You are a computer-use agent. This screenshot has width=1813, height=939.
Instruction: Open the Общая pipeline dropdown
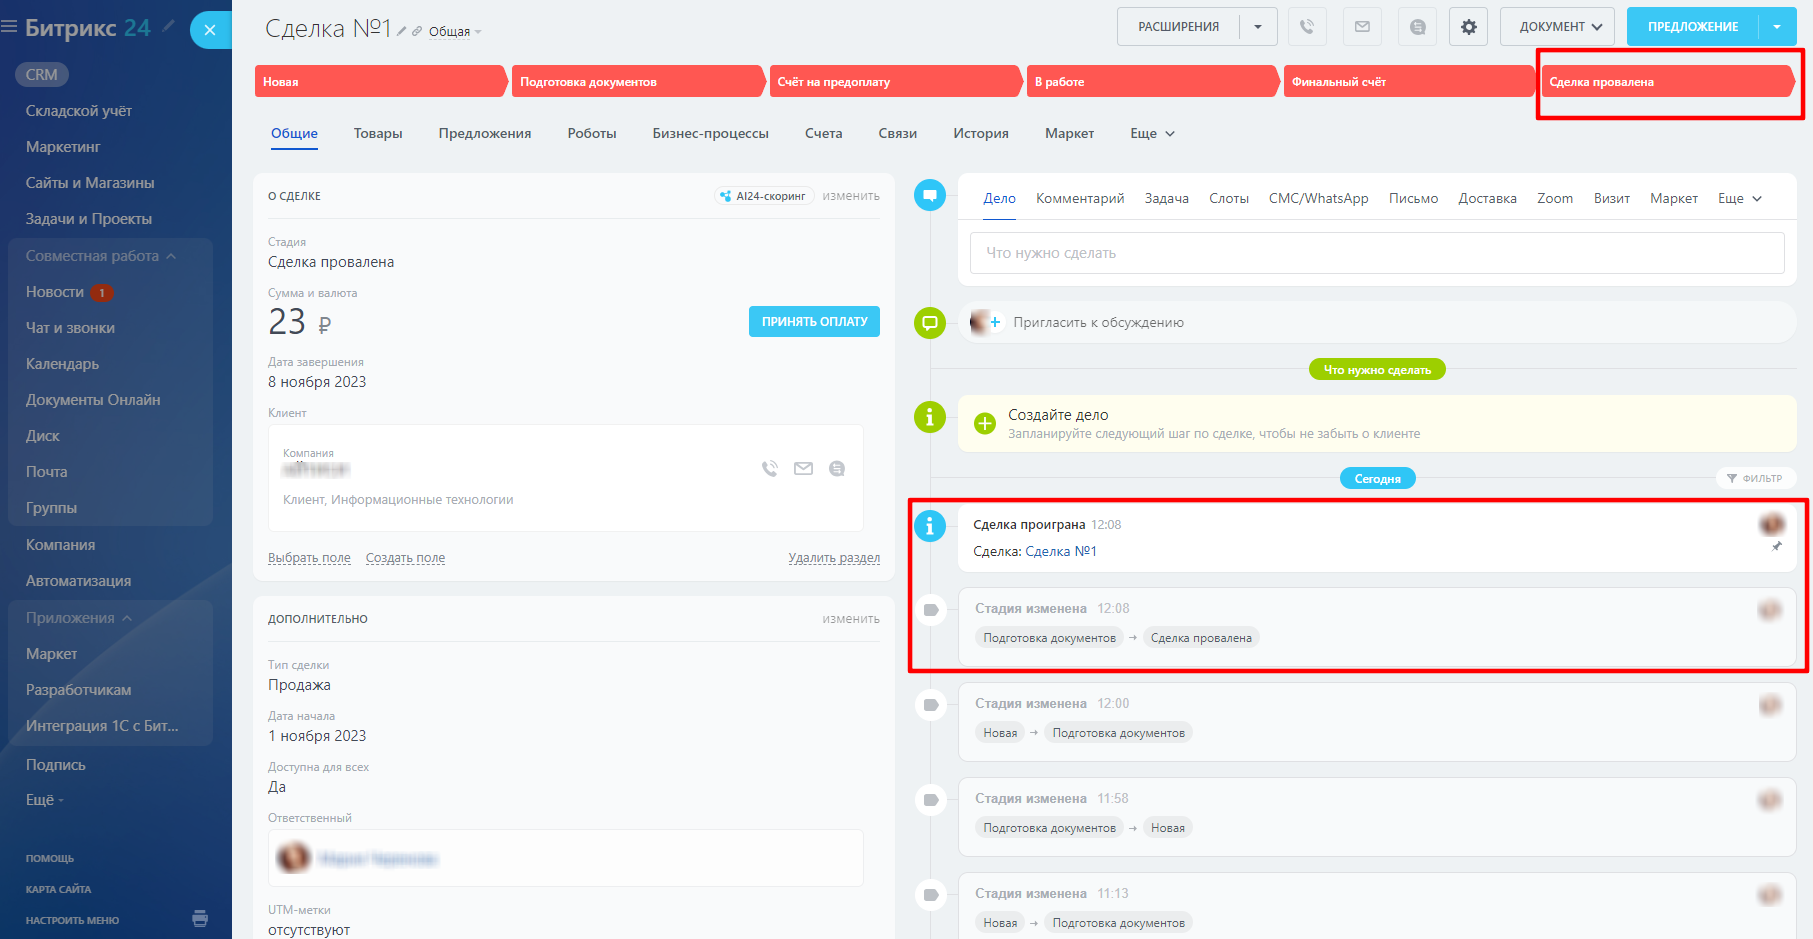point(455,31)
